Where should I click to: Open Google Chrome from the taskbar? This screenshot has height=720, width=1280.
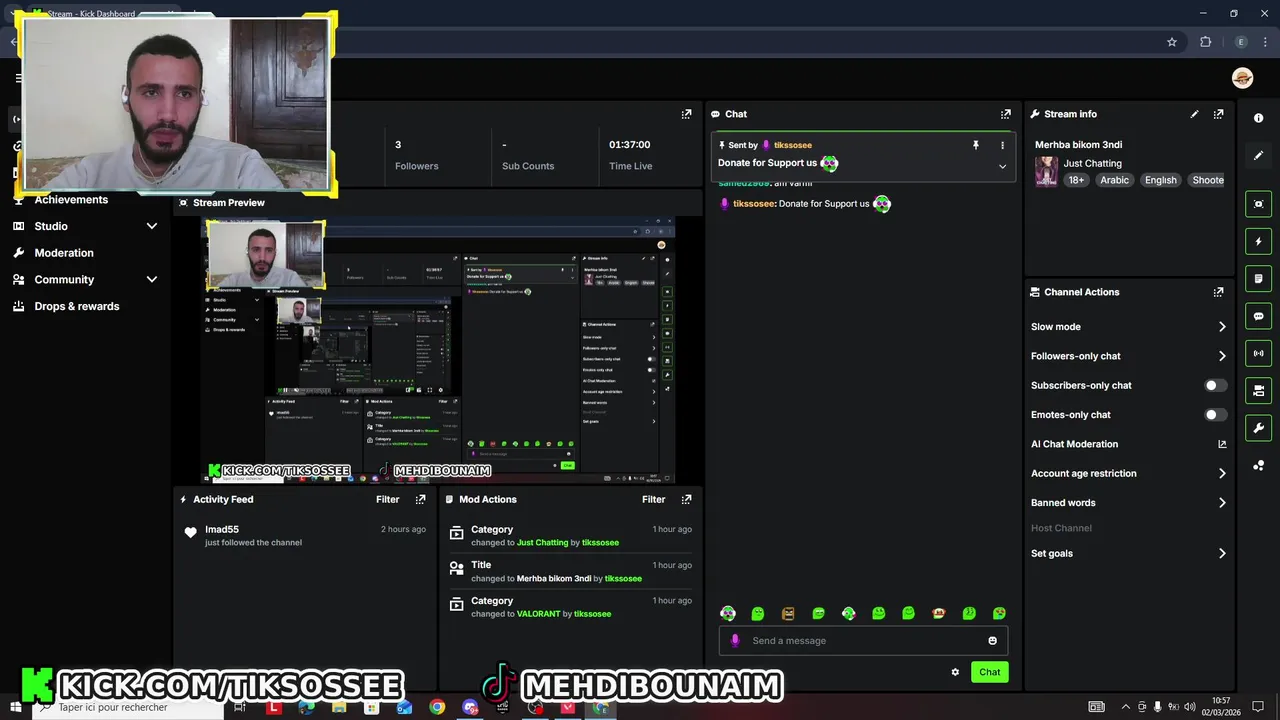(x=437, y=707)
